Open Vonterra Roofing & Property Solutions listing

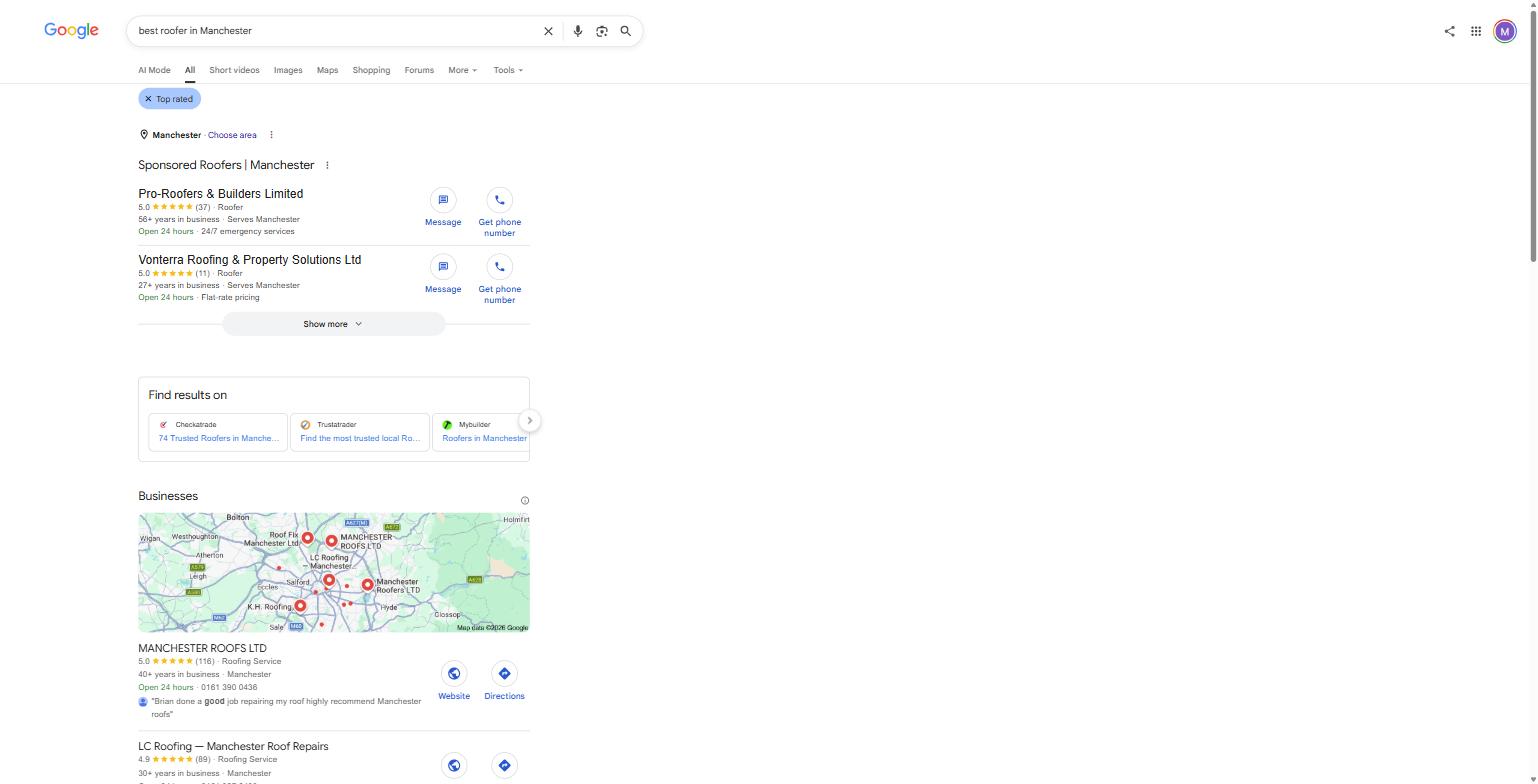click(250, 260)
